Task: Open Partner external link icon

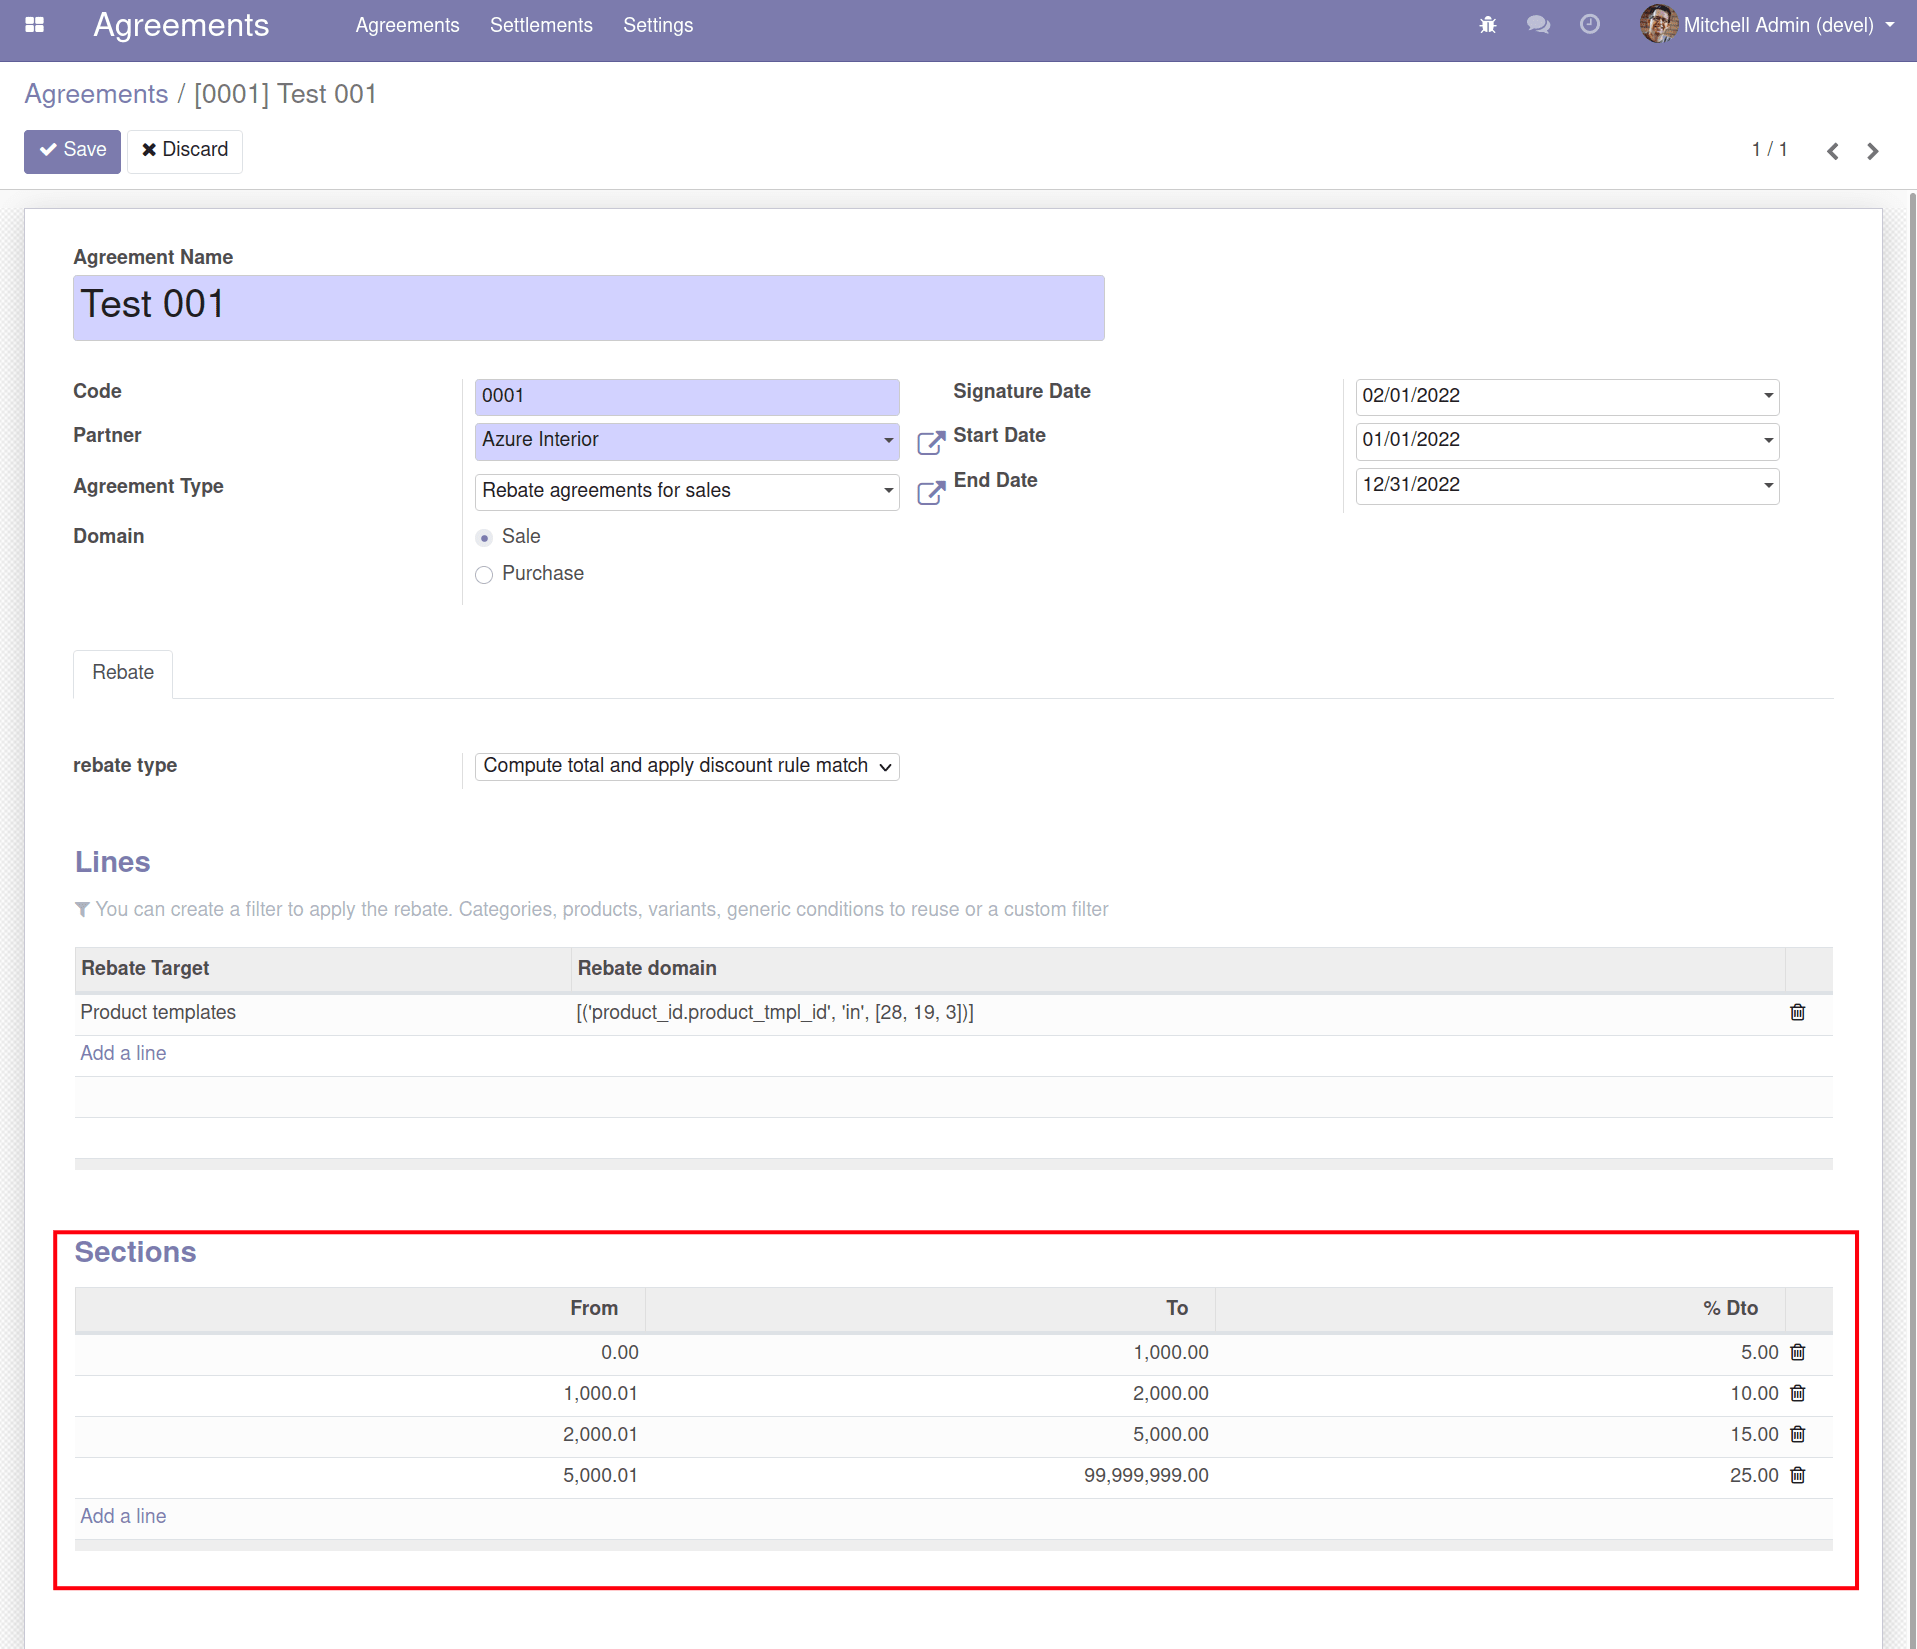Action: (x=931, y=443)
